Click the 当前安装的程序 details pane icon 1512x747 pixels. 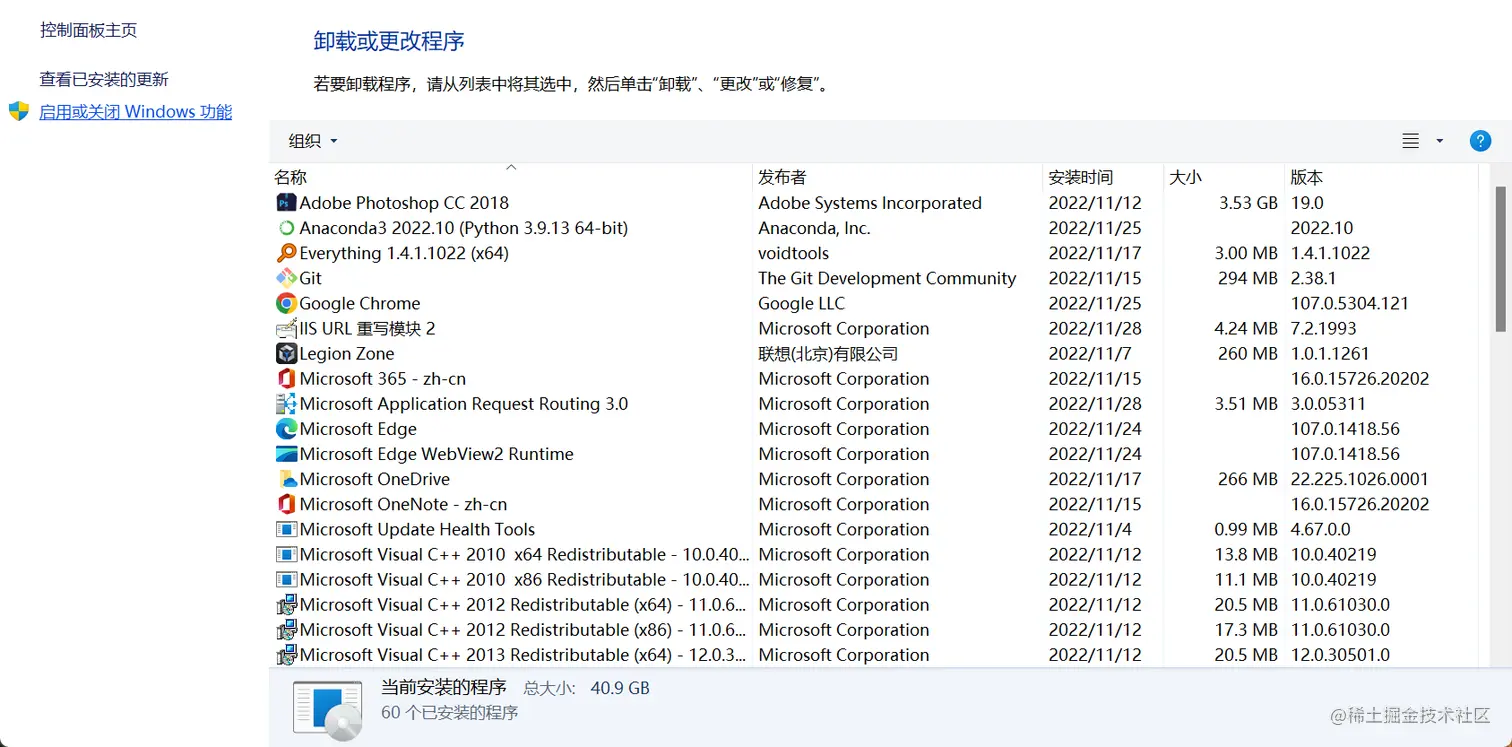(327, 710)
